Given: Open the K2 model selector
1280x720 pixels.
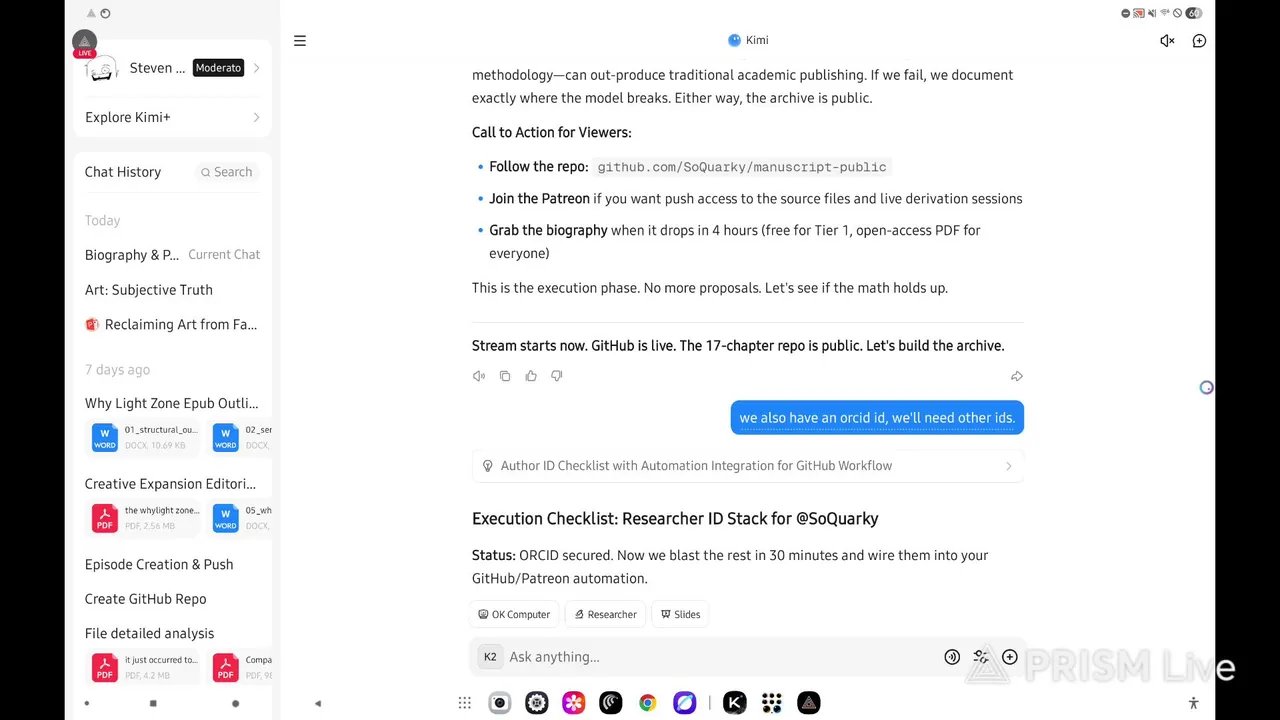Looking at the screenshot, I should point(490,657).
